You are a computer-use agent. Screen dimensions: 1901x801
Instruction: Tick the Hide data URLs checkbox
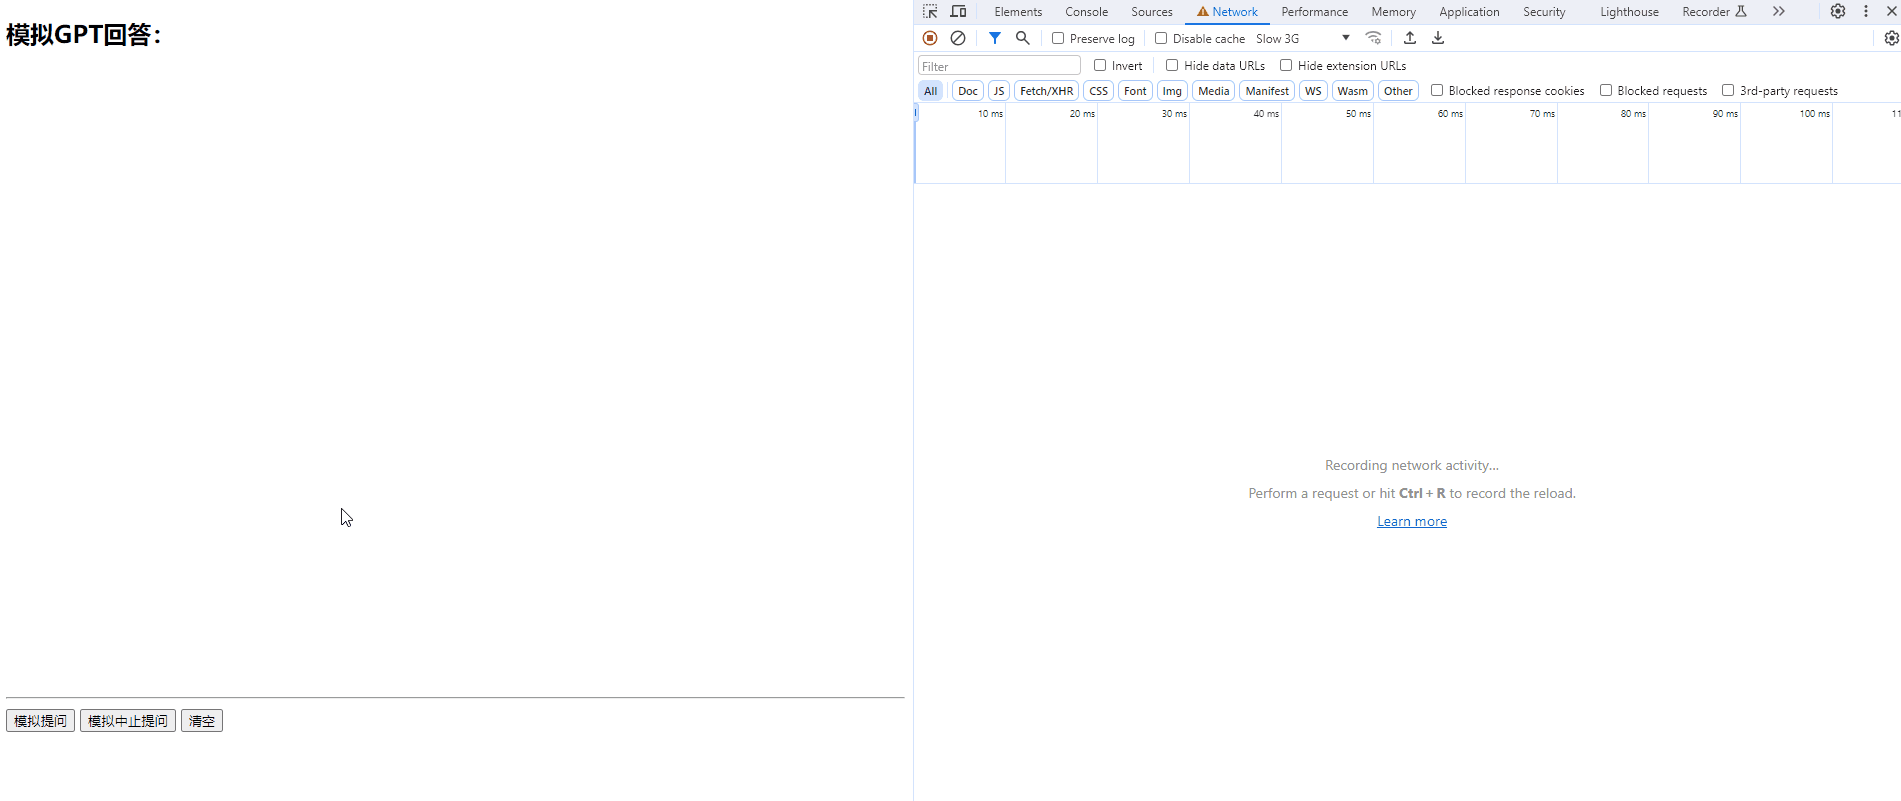[1172, 65]
